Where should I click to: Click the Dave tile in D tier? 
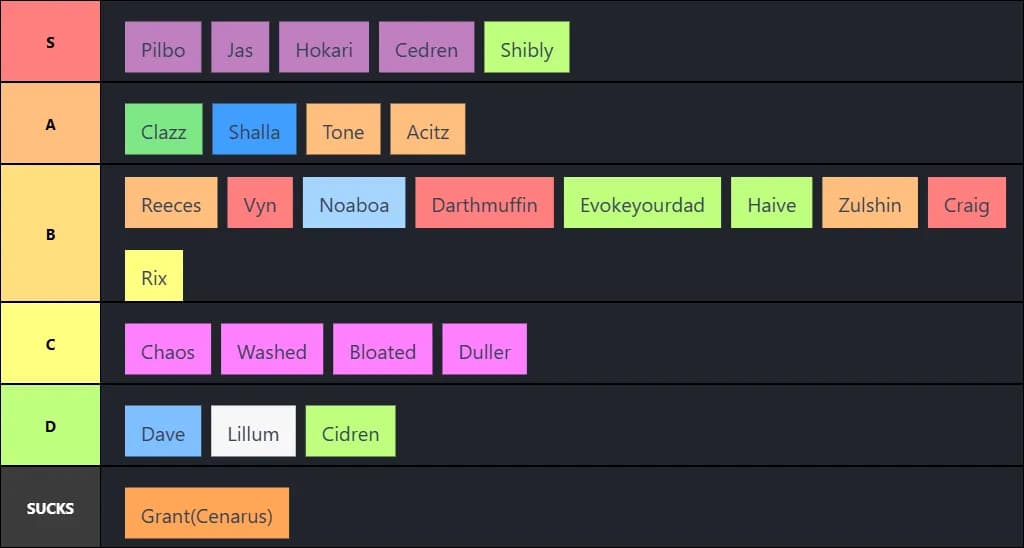click(162, 432)
